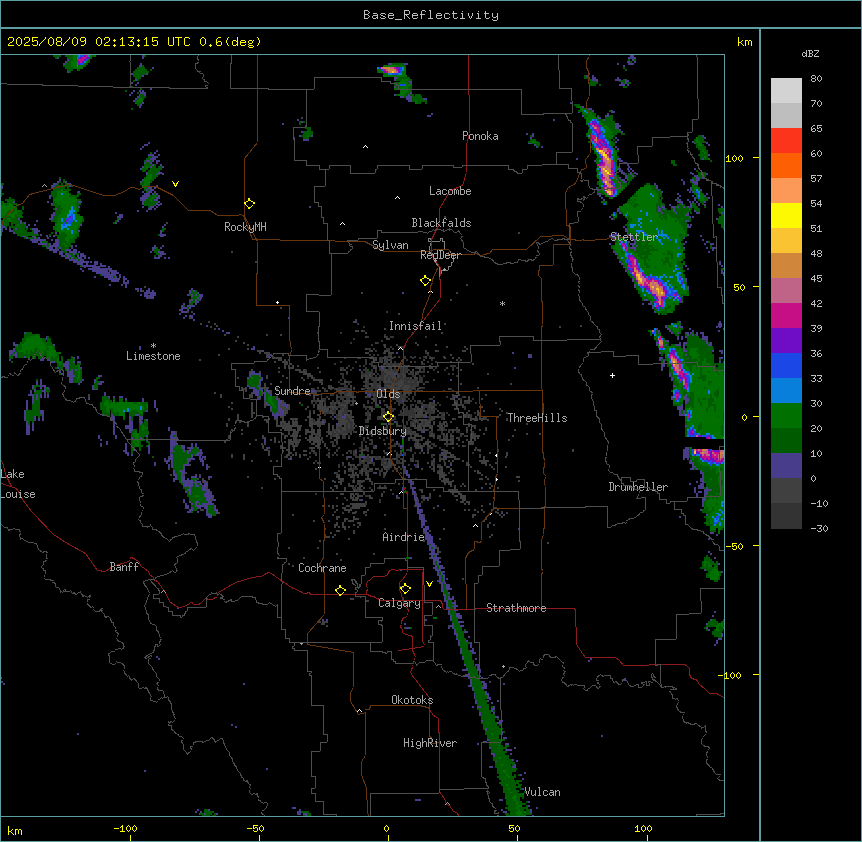Click the yellow diamond marker south of RedDeer
862x842 pixels.
[426, 281]
